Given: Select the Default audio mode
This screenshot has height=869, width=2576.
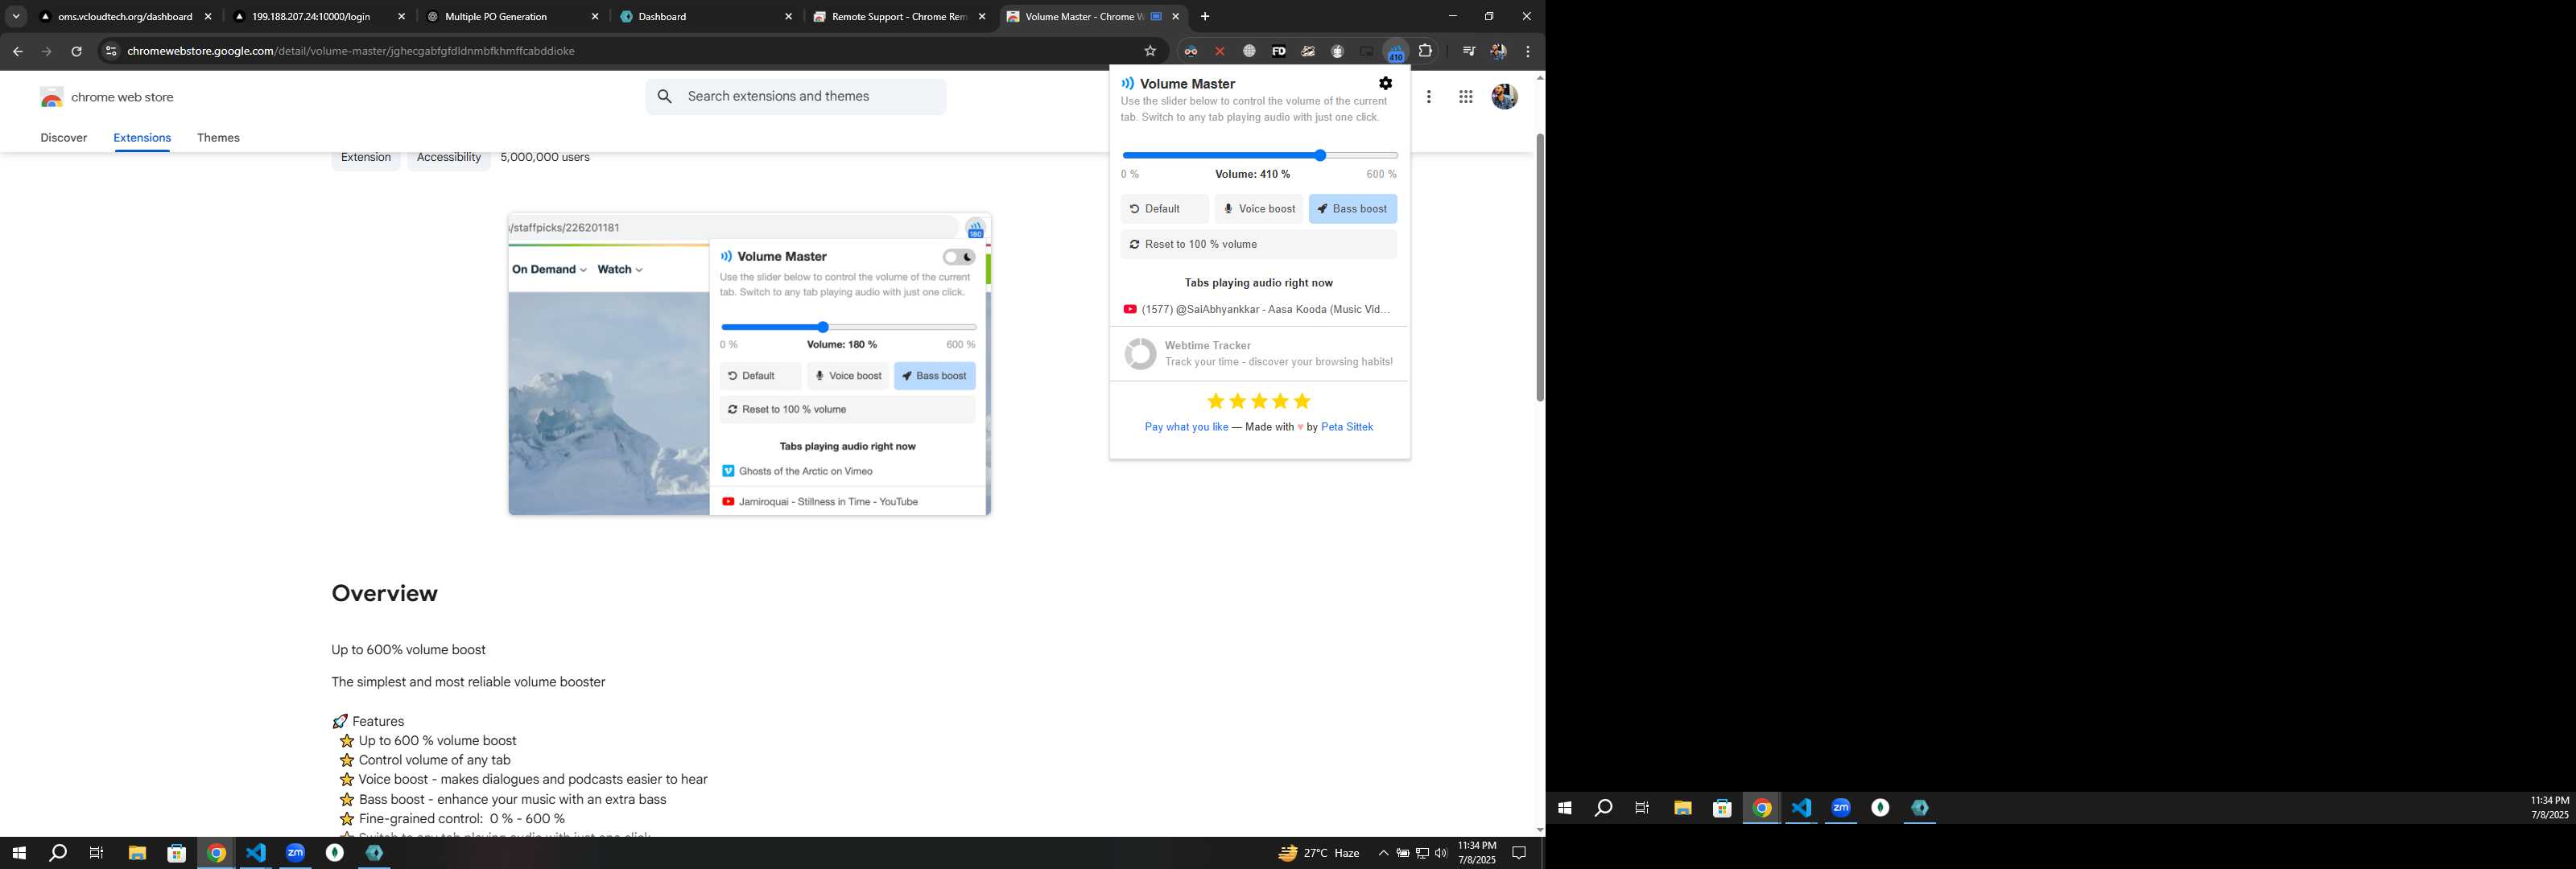Looking at the screenshot, I should tap(1165, 209).
